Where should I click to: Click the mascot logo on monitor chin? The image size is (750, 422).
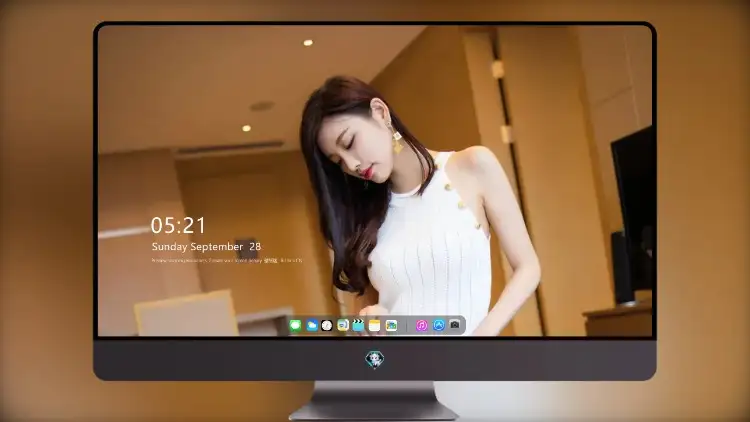[x=375, y=359]
